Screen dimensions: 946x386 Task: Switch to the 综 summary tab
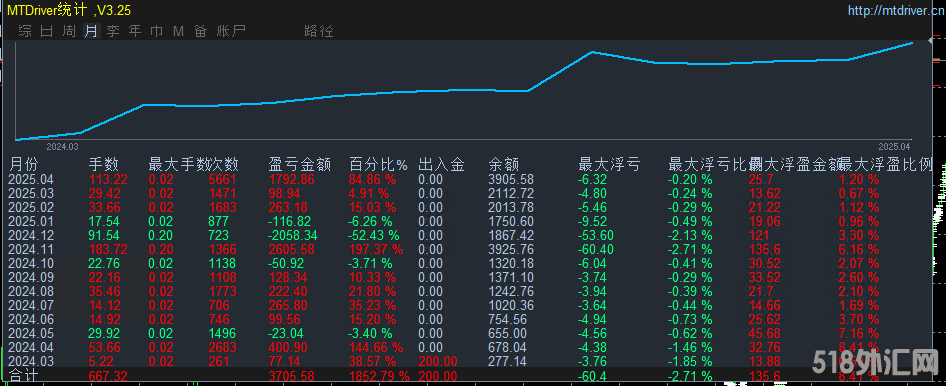pyautogui.click(x=25, y=31)
